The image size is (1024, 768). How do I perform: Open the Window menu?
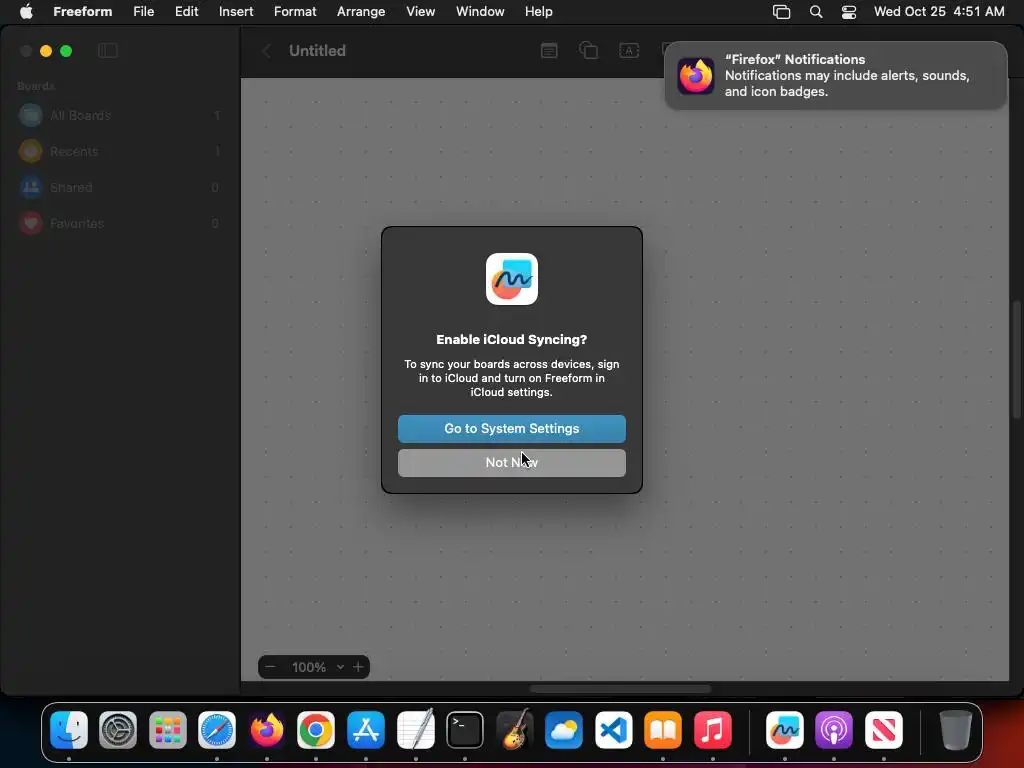click(x=480, y=11)
